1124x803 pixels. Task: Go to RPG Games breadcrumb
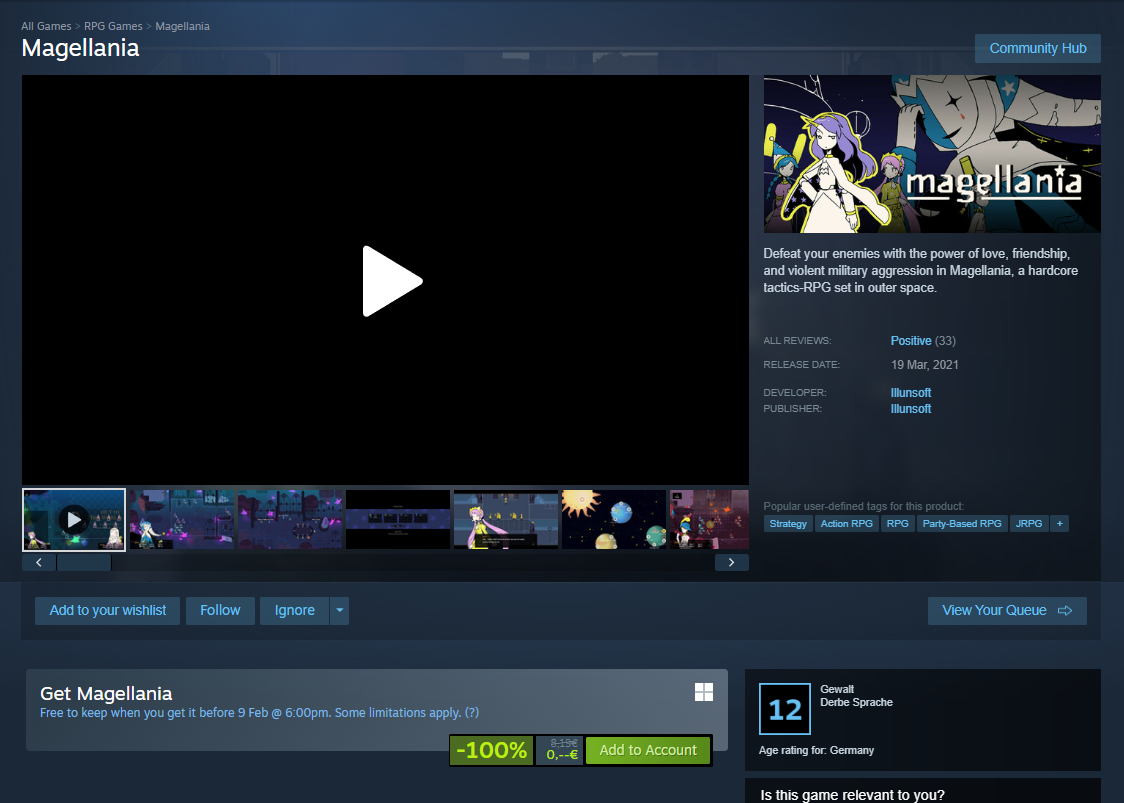tap(113, 26)
